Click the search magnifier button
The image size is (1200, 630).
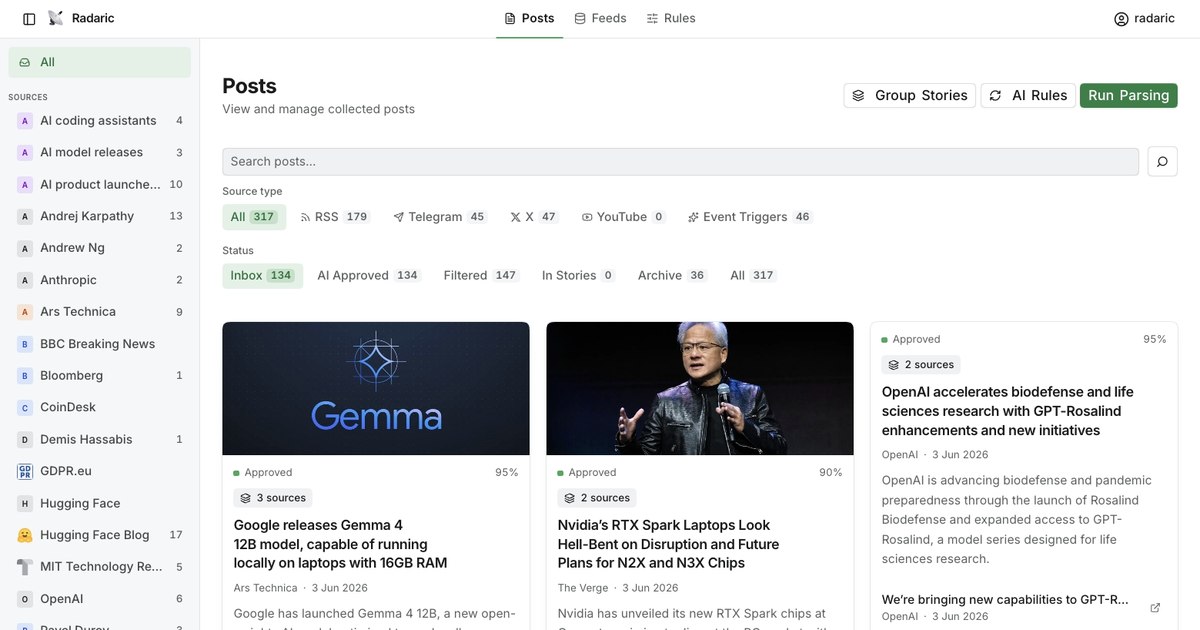point(1162,161)
